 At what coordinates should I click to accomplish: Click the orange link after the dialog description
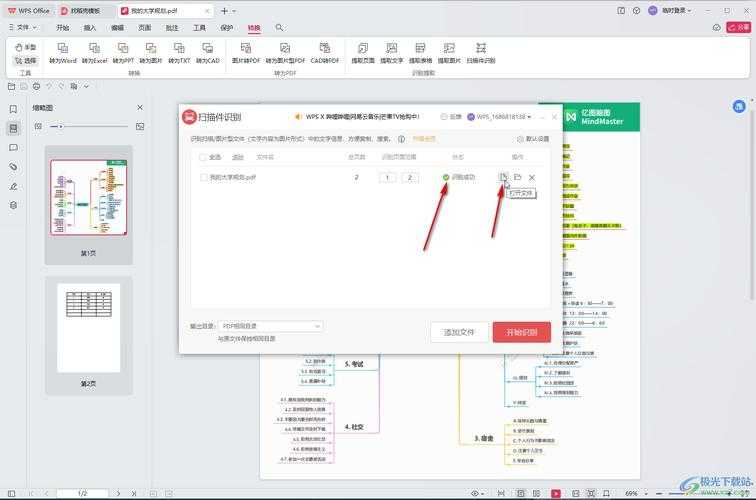point(424,139)
